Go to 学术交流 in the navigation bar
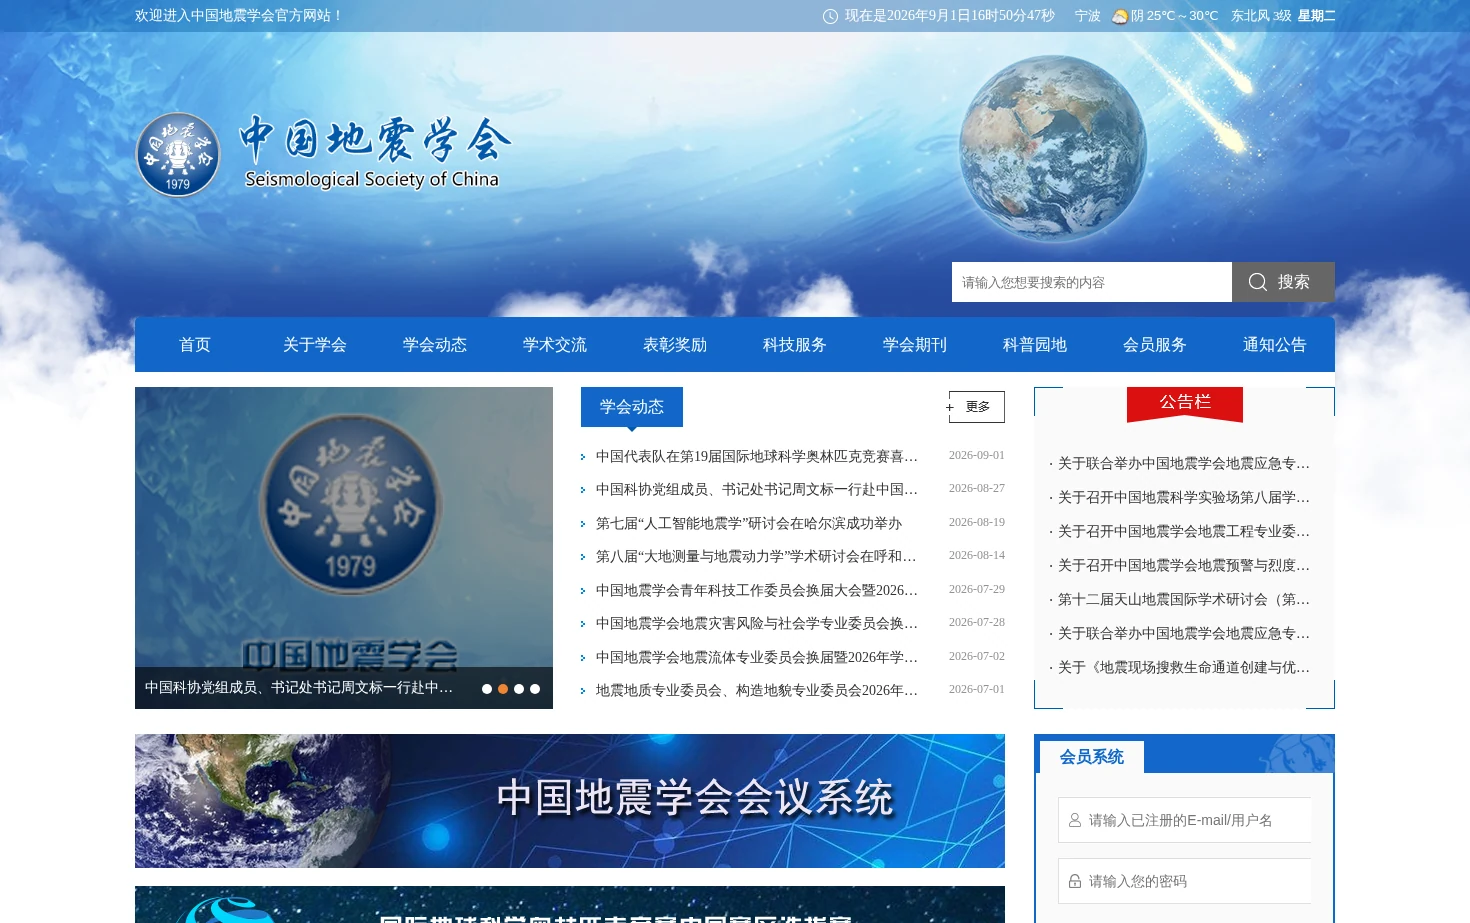Image resolution: width=1470 pixels, height=923 pixels. 555,345
